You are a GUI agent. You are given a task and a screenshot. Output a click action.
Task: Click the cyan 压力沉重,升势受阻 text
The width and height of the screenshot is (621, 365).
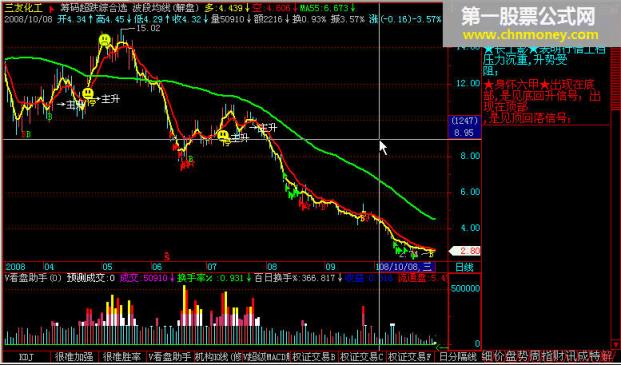pyautogui.click(x=525, y=65)
